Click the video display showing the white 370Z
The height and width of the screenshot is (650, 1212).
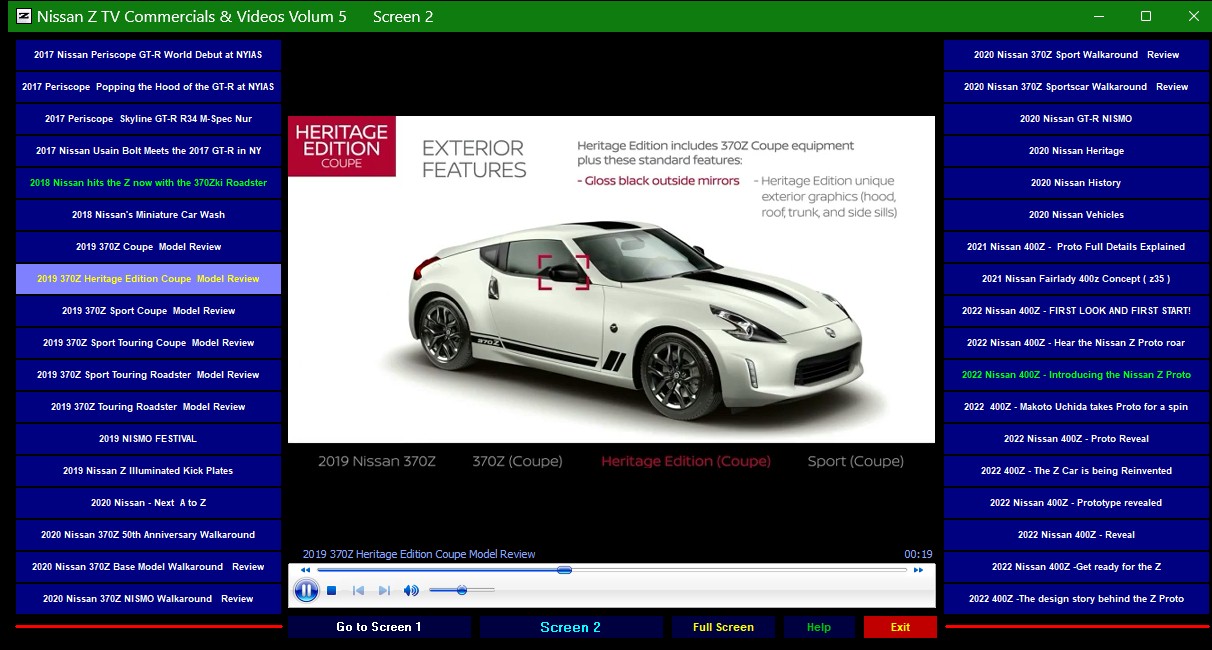click(611, 280)
